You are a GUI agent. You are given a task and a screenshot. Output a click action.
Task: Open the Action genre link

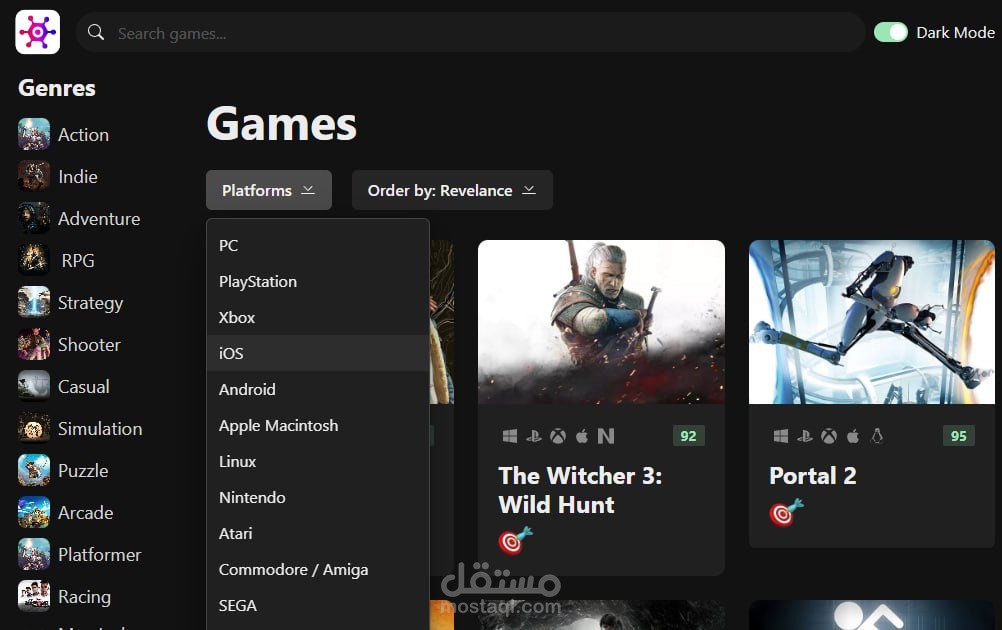tap(83, 135)
